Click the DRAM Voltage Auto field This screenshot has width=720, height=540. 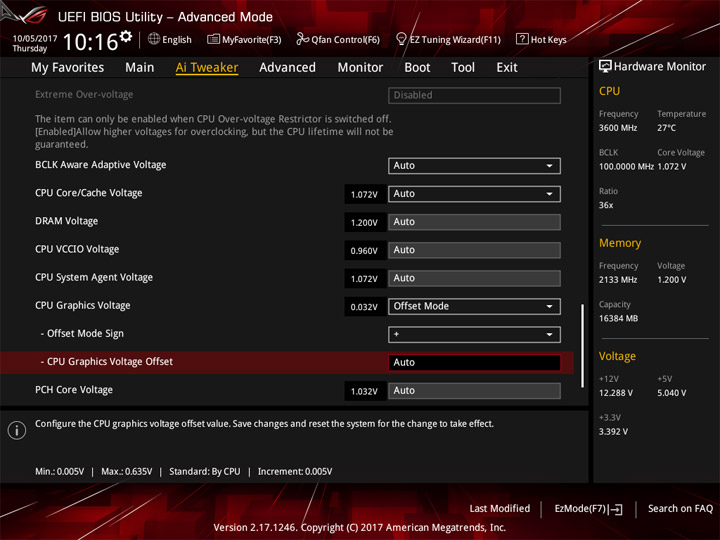pyautogui.click(x=474, y=222)
